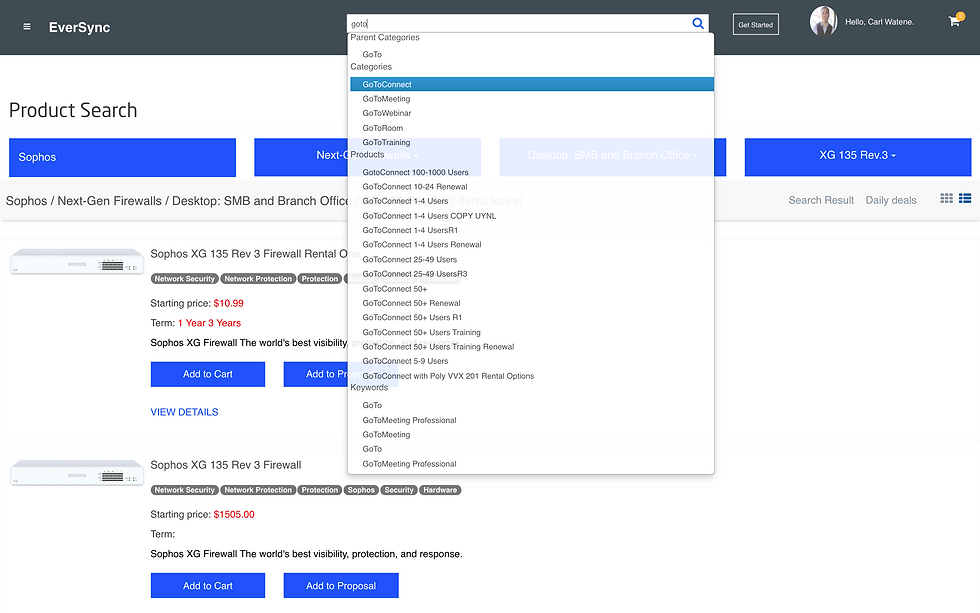The width and height of the screenshot is (980, 613).
Task: Choose GoToConnect 5-9 Users product
Action: [405, 361]
